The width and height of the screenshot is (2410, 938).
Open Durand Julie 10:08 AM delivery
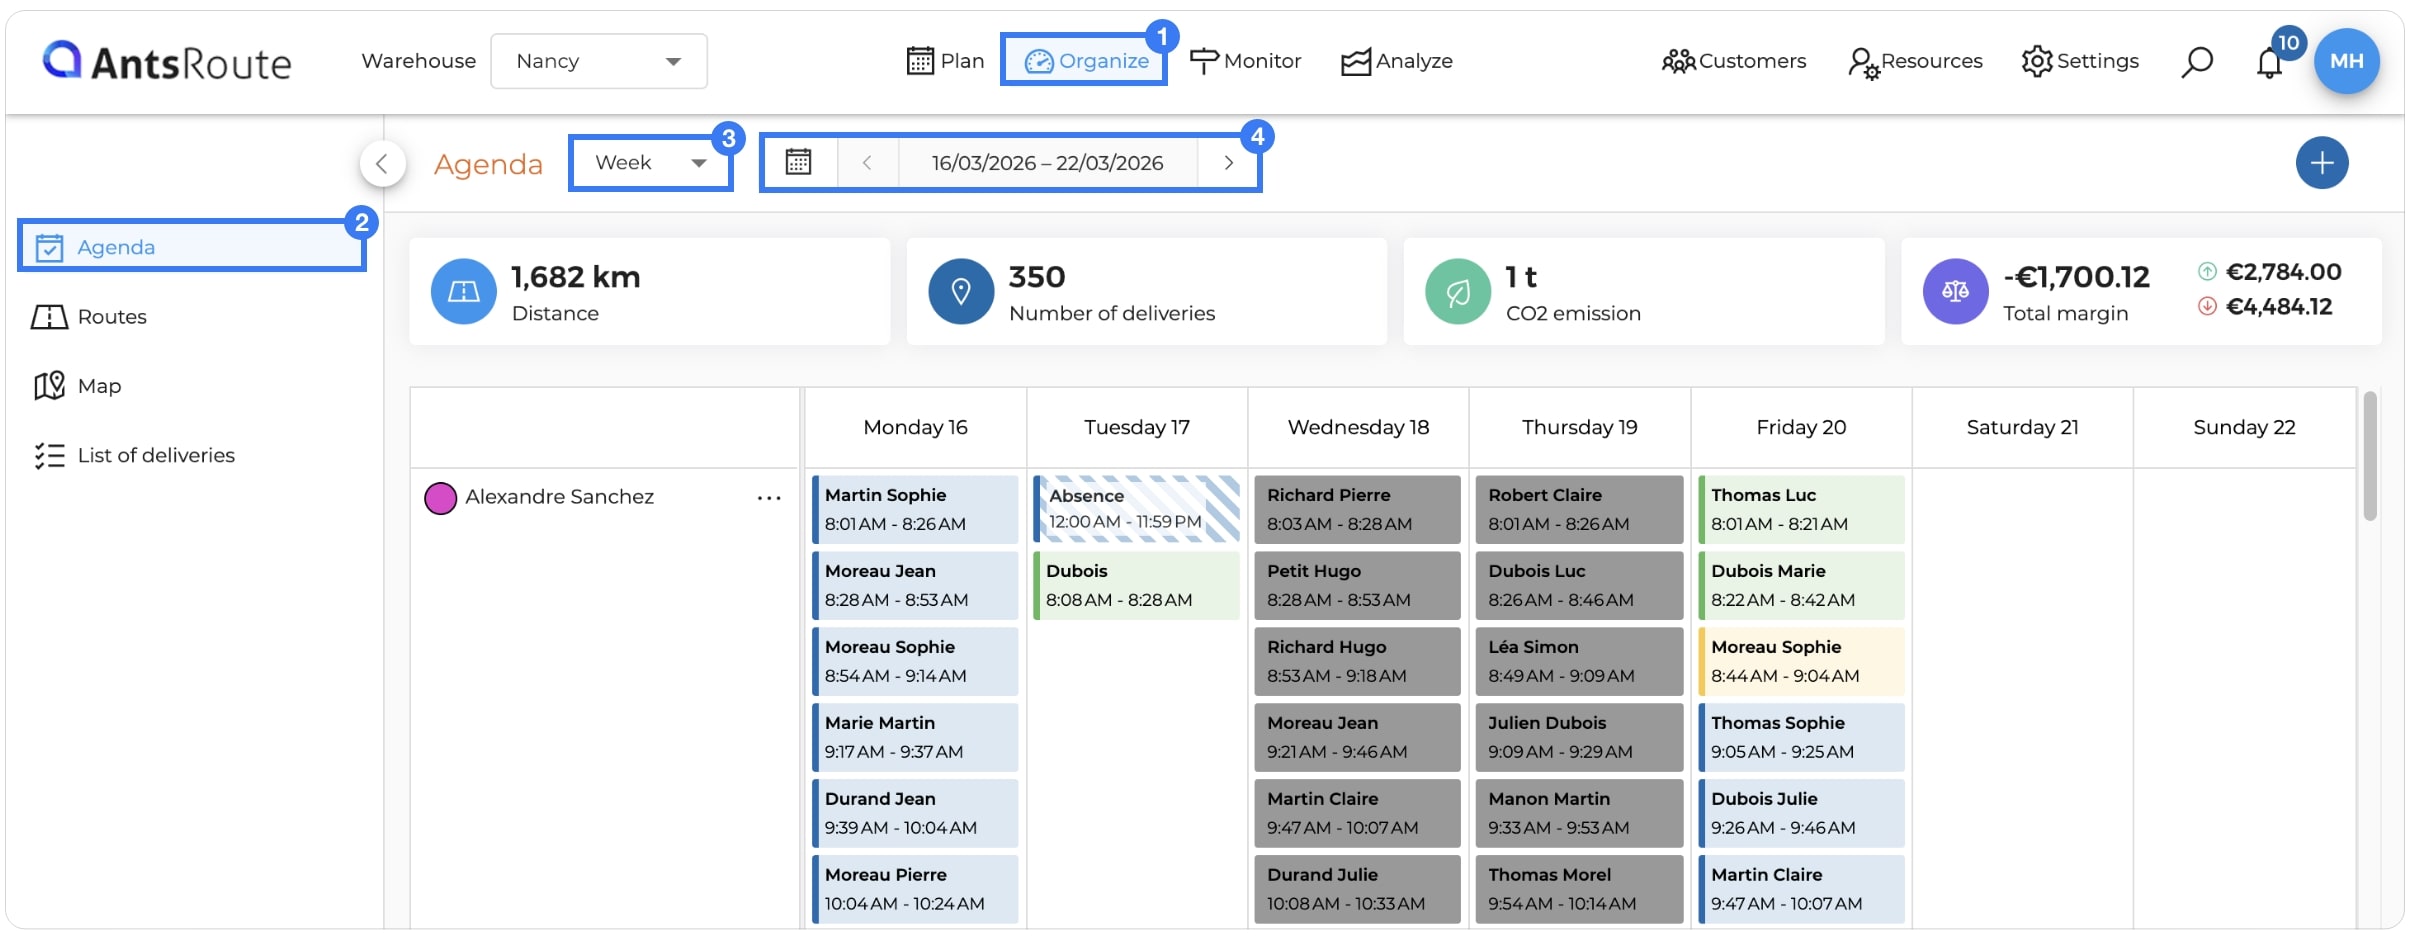(x=1357, y=889)
